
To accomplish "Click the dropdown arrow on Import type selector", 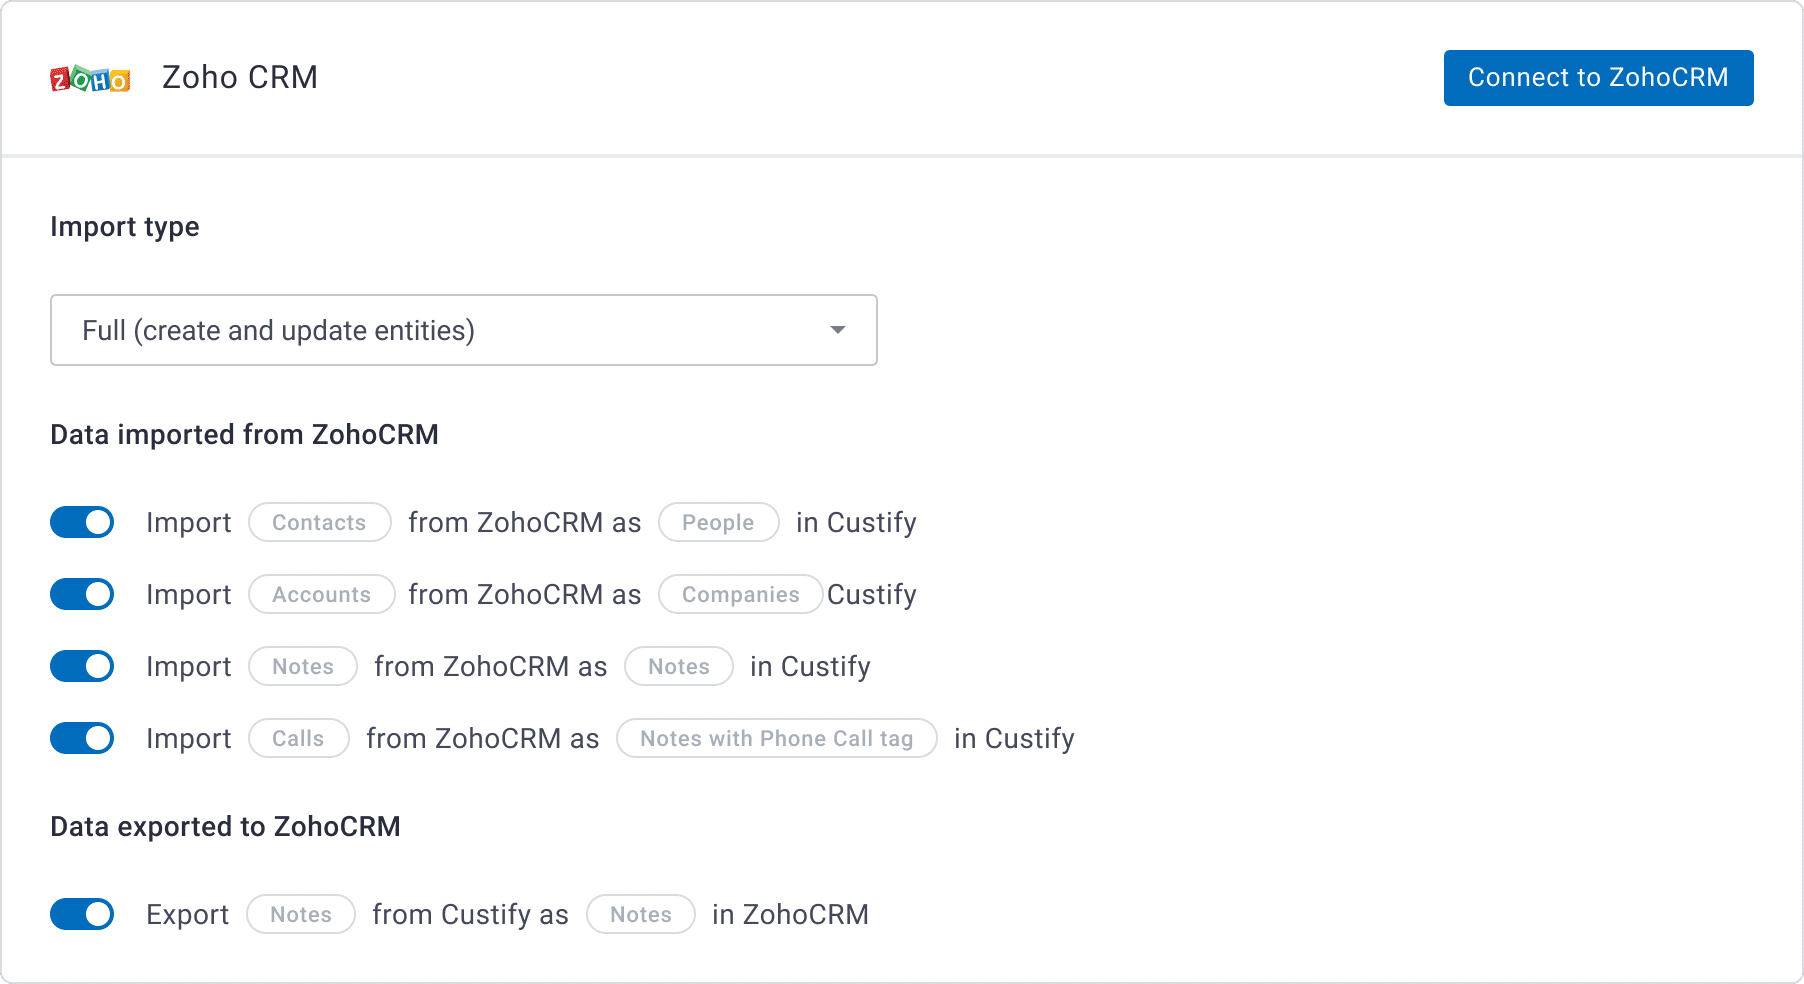I will tap(838, 330).
